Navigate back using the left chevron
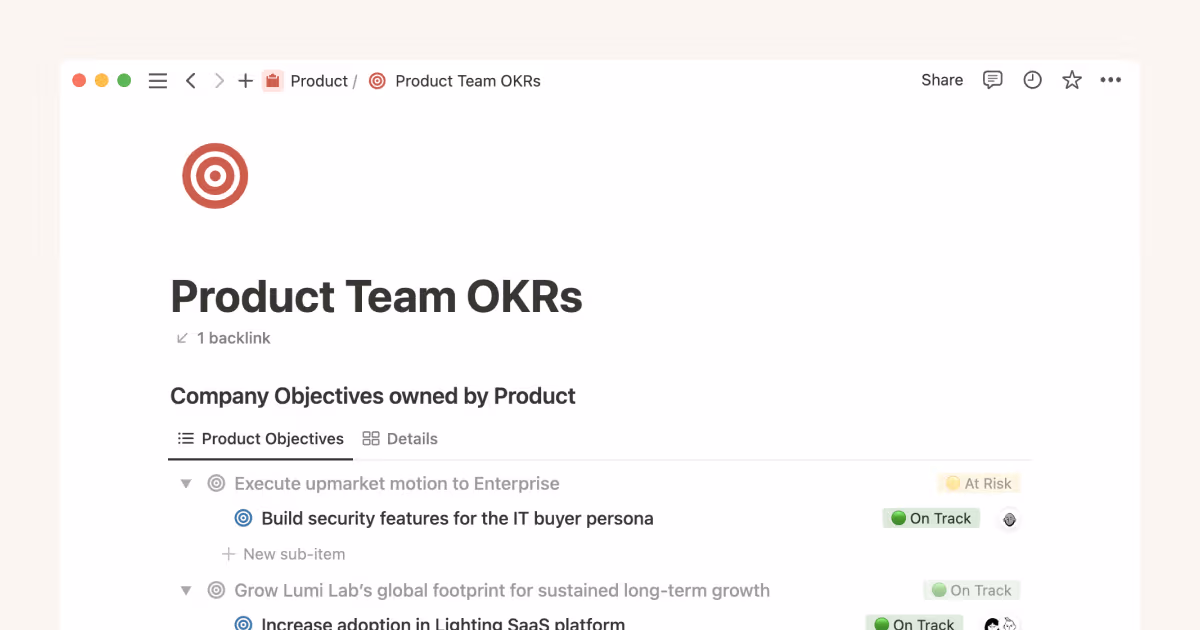Screen dimensions: 1200x630 point(190,80)
